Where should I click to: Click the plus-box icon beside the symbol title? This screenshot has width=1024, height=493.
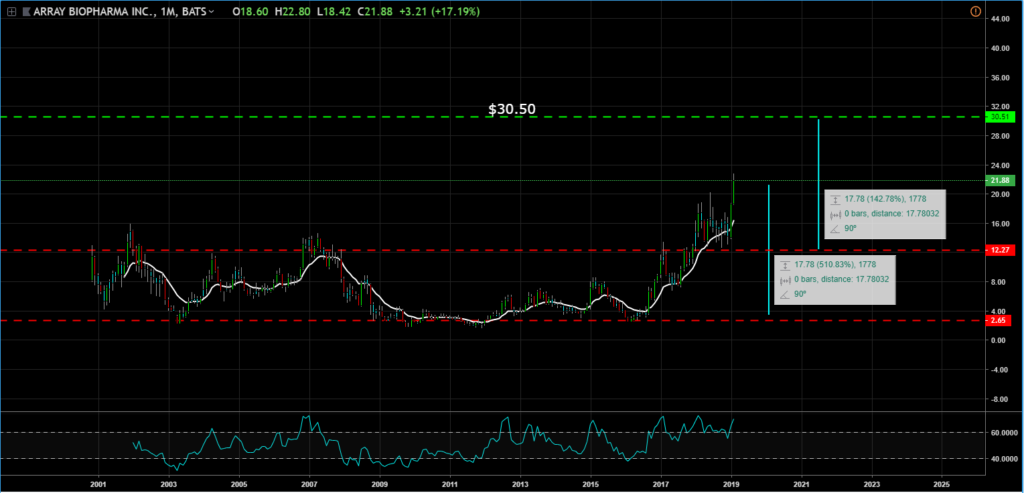[11, 12]
